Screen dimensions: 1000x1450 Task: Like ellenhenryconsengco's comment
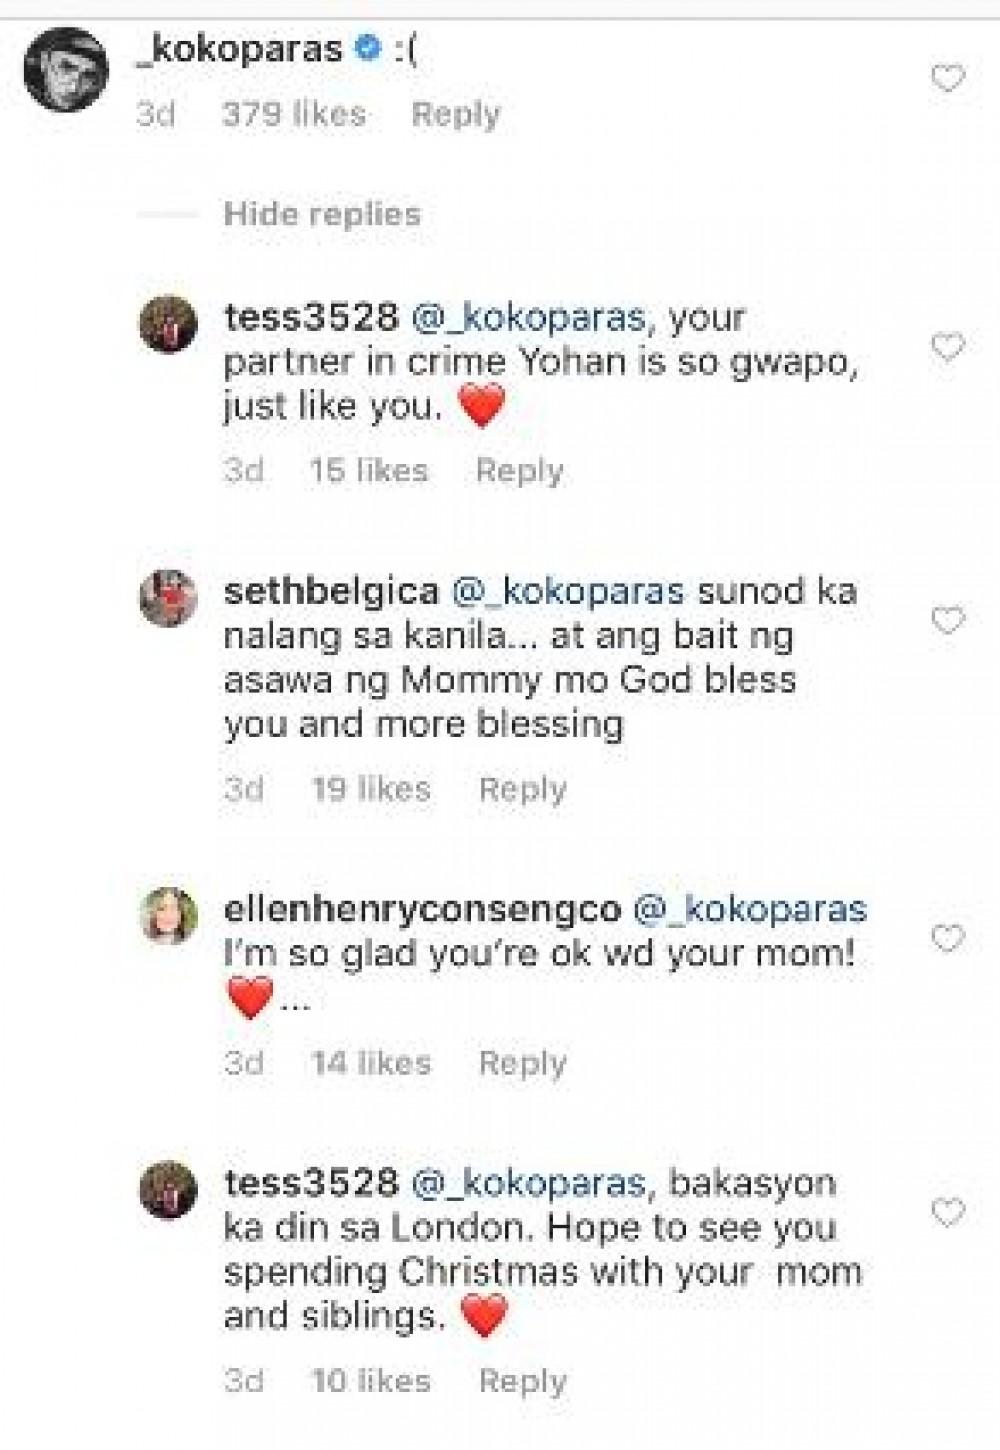947,938
